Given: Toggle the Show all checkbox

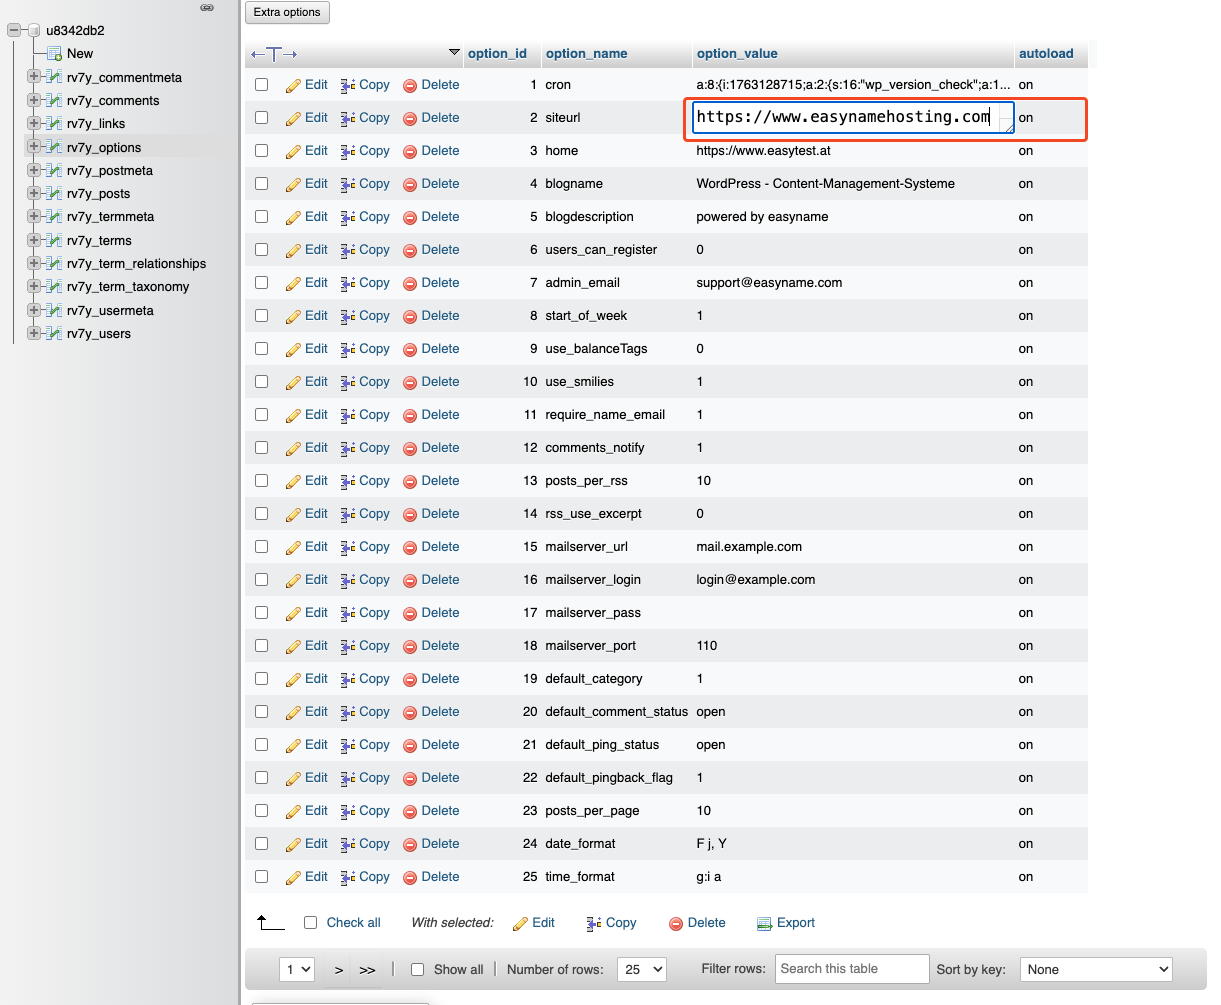Looking at the screenshot, I should click(418, 970).
